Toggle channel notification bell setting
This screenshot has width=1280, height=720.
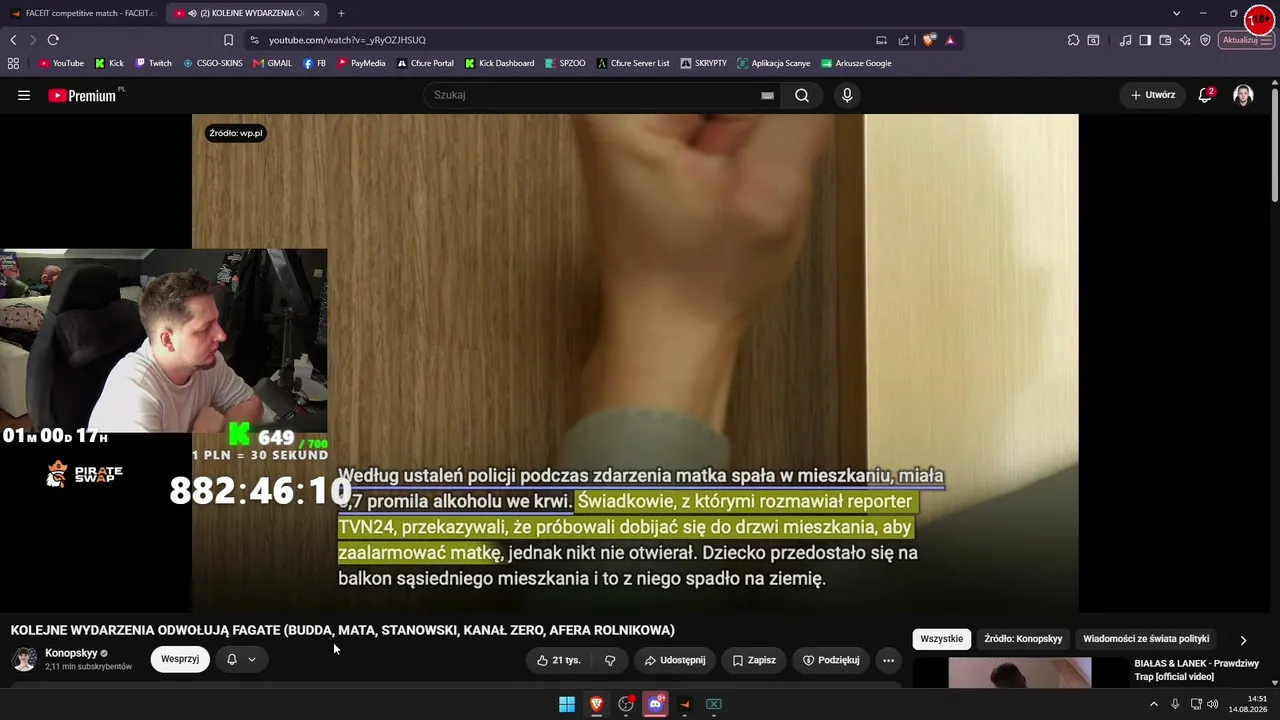[232, 659]
